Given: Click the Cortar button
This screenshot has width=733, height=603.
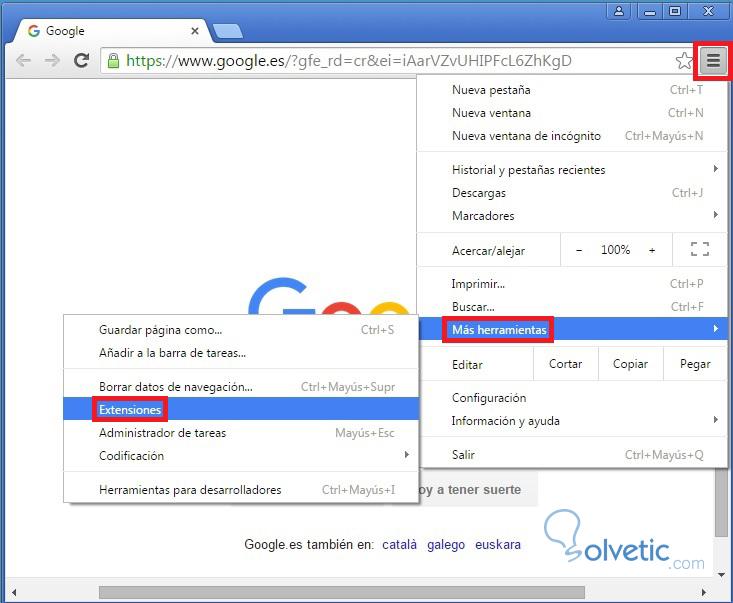Looking at the screenshot, I should (x=566, y=364).
